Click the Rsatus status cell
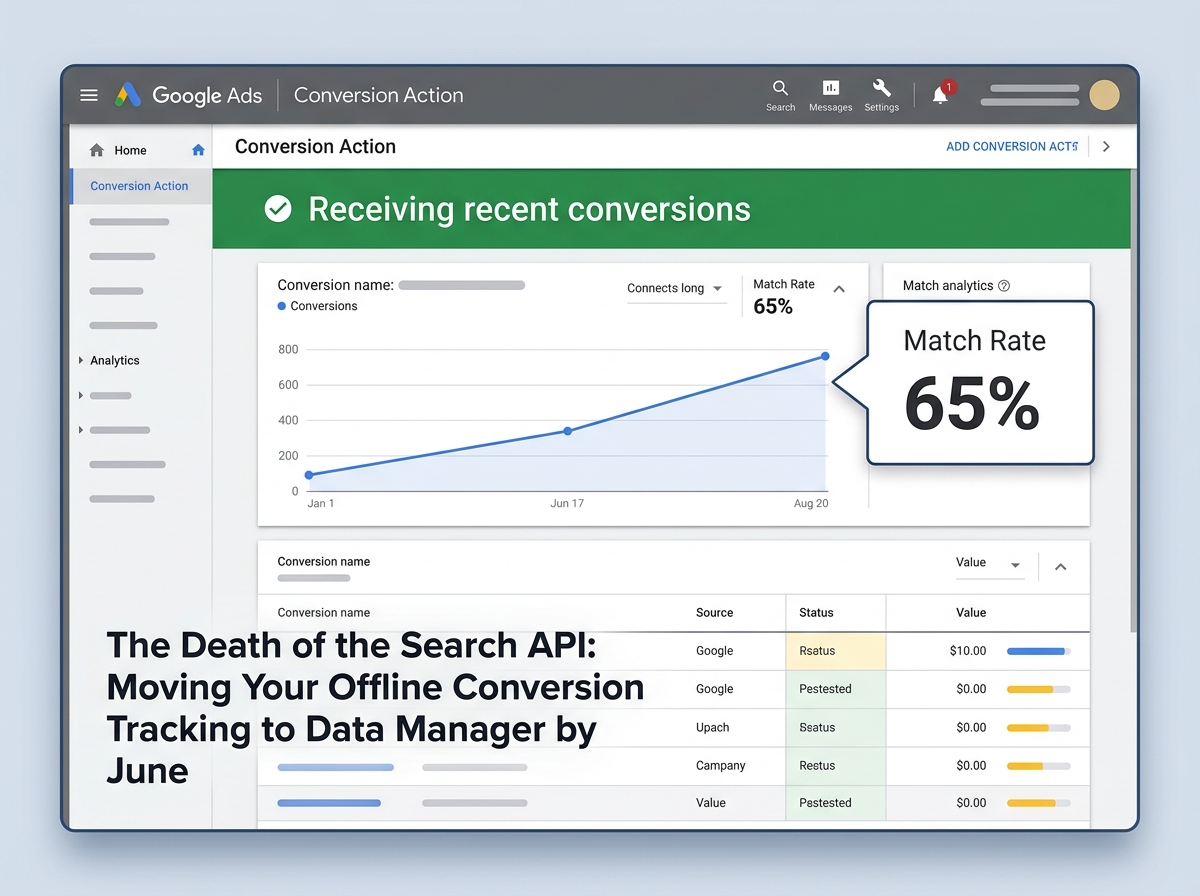1200x896 pixels. click(836, 651)
